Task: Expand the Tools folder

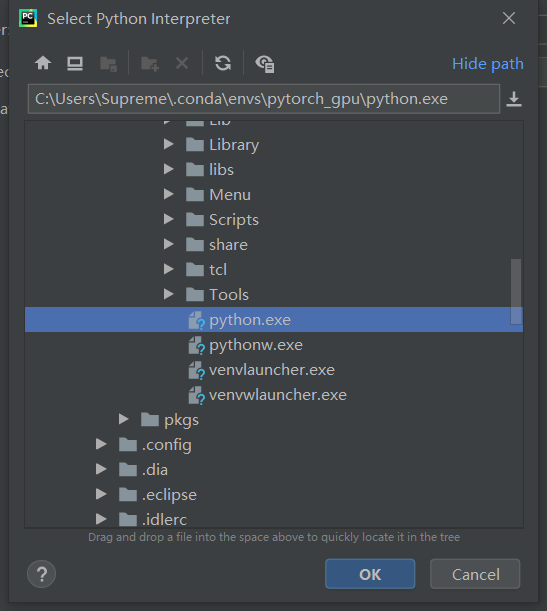Action: [x=168, y=294]
